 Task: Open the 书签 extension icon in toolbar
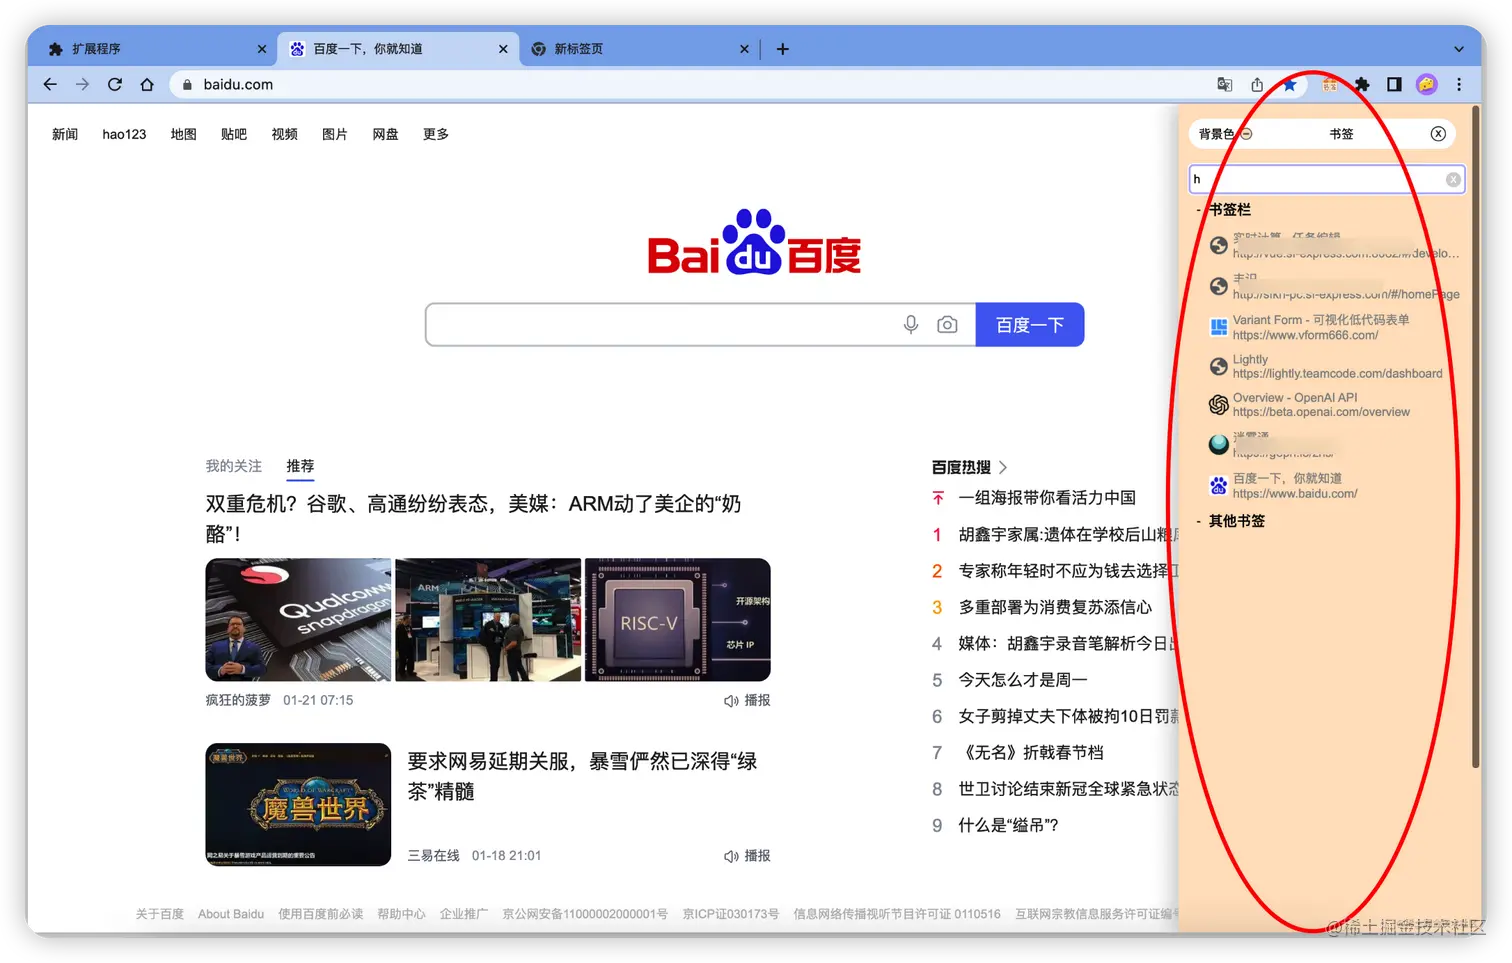pos(1329,85)
